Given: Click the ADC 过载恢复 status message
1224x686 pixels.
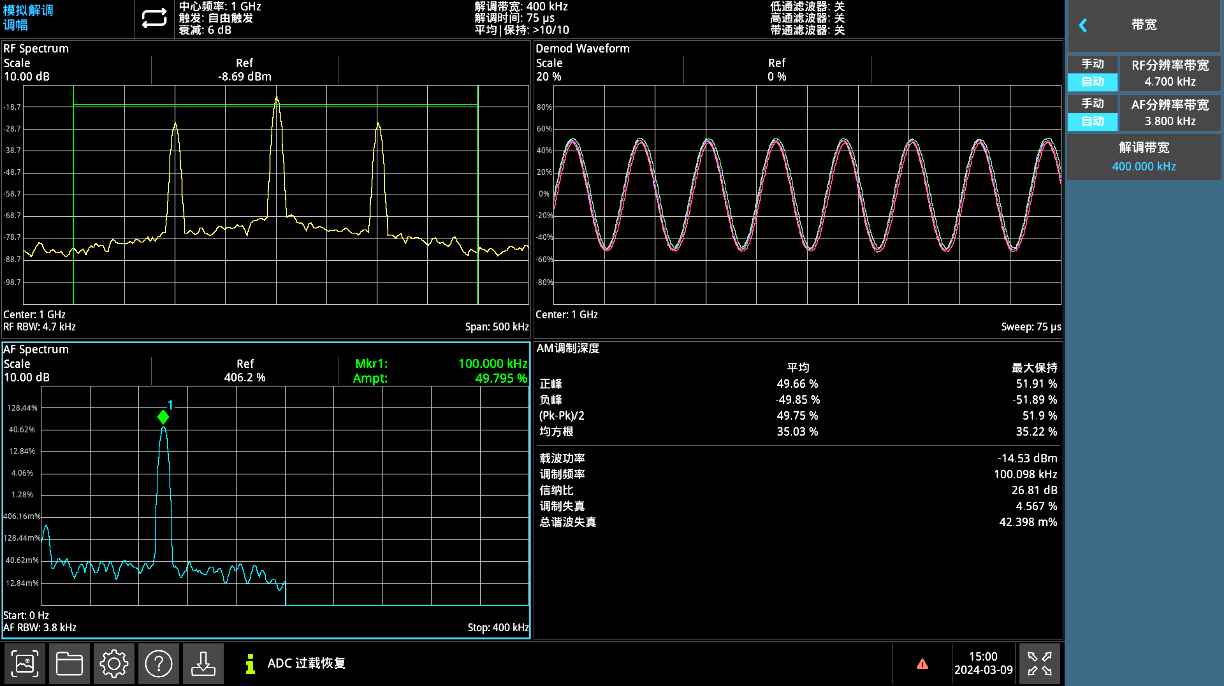Looking at the screenshot, I should click(306, 663).
